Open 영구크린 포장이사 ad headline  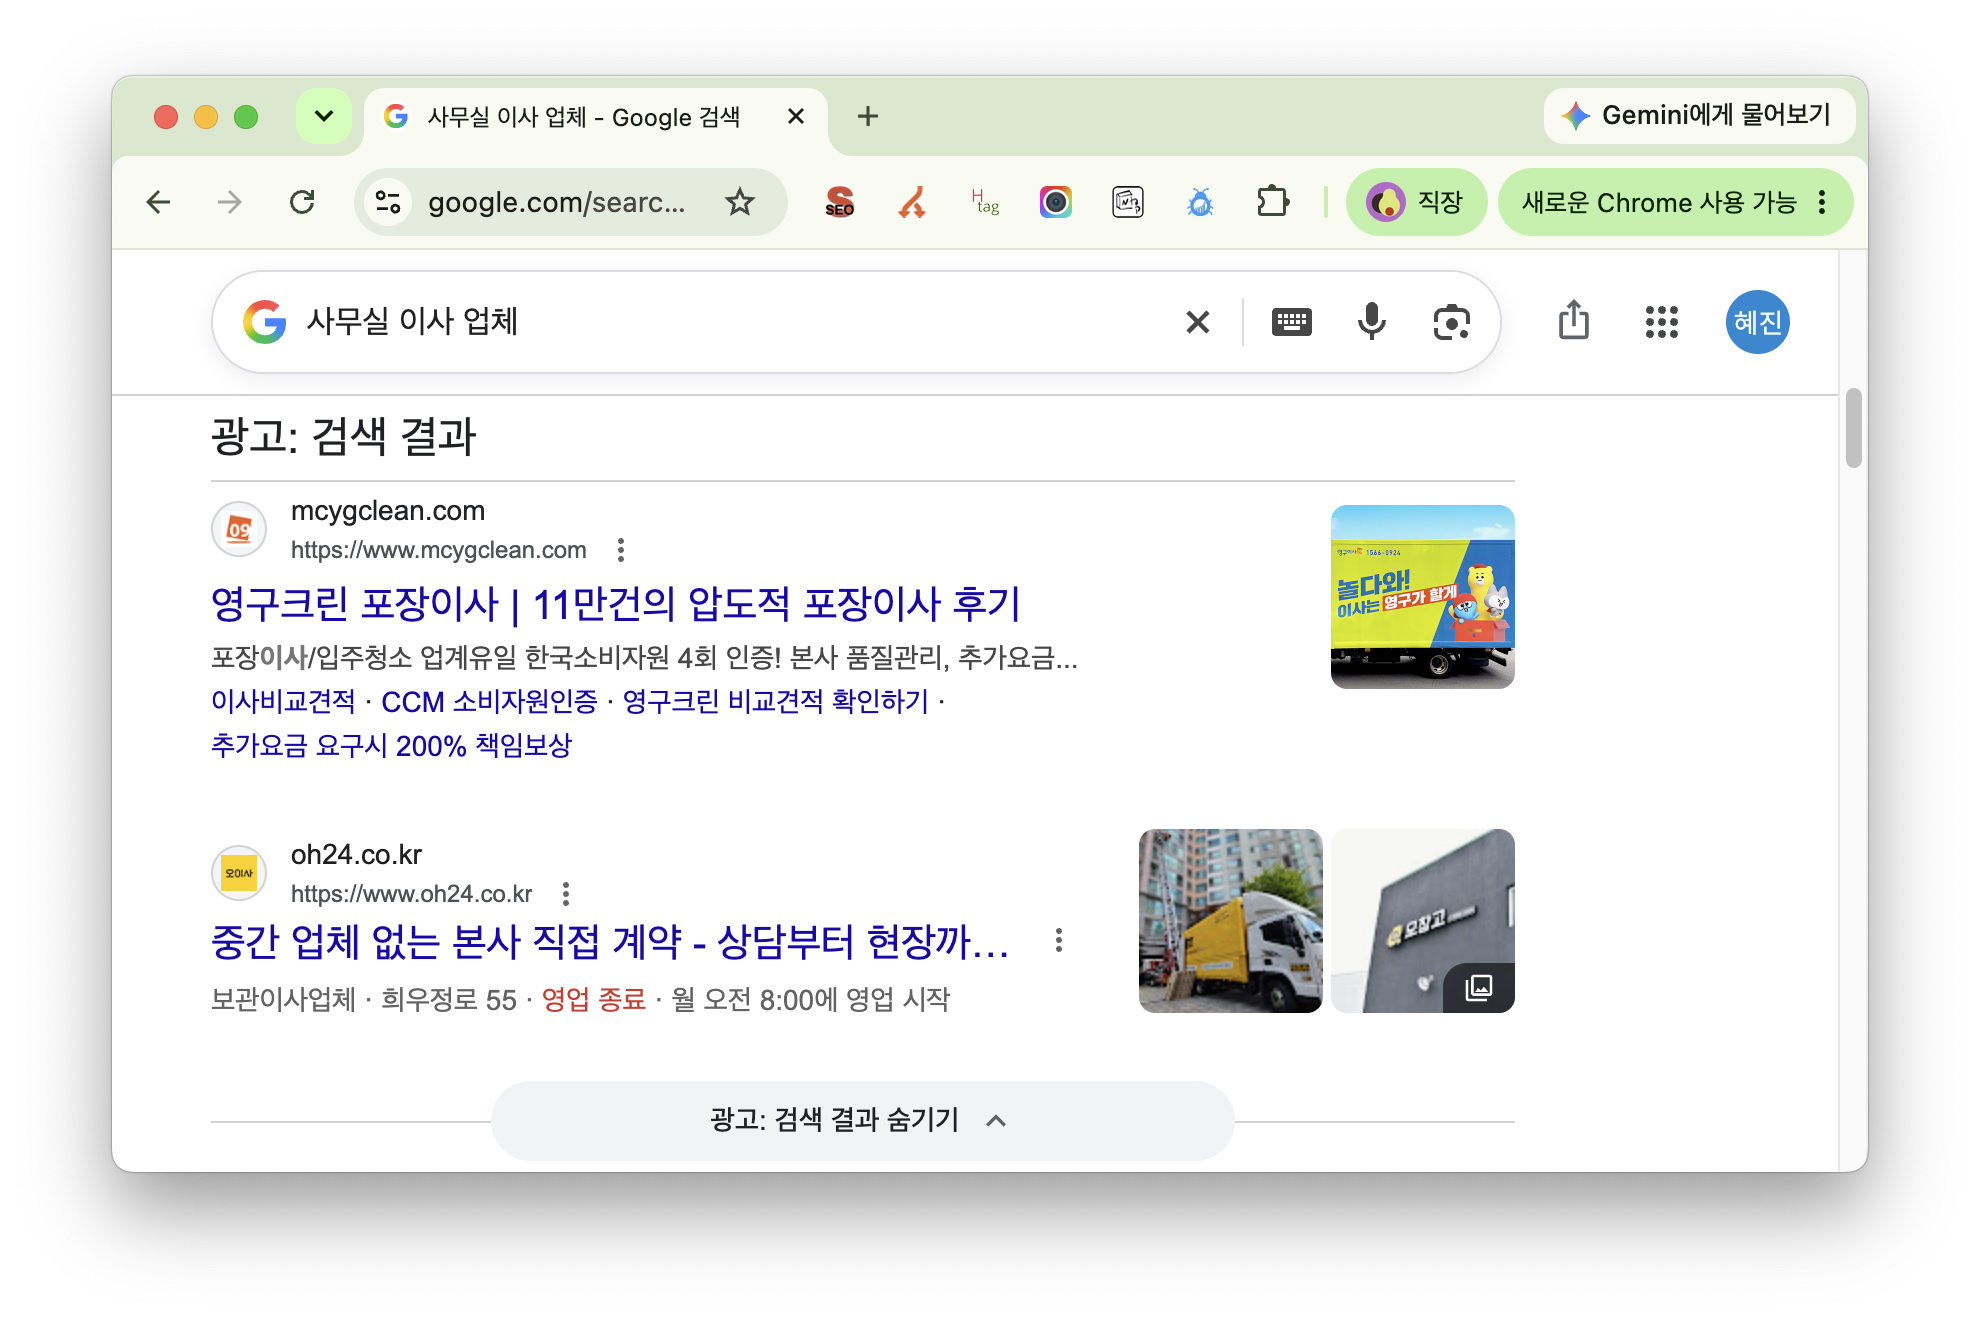(x=615, y=603)
